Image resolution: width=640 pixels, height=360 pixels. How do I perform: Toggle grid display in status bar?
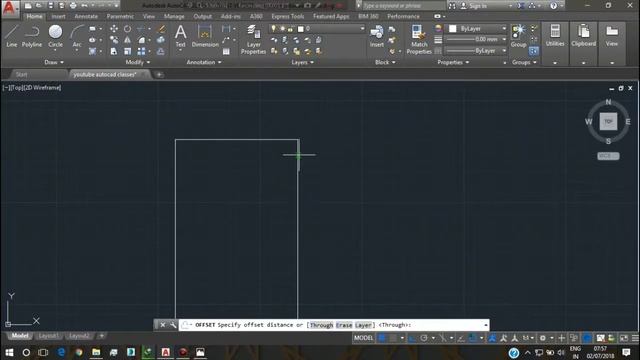click(x=382, y=338)
